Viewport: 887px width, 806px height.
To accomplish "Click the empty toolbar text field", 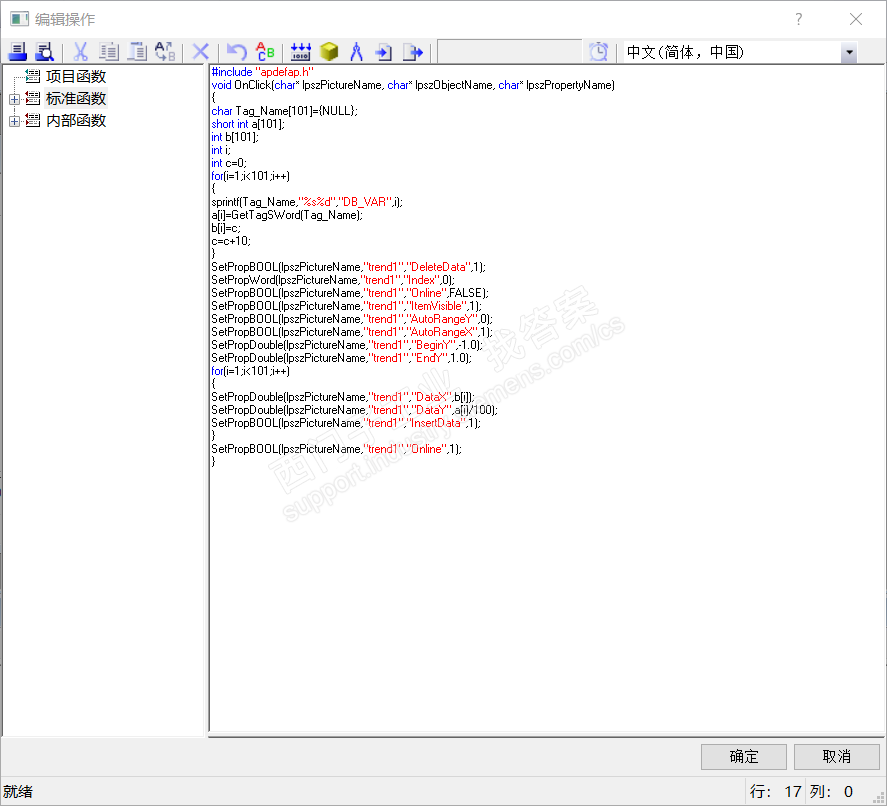I will click(510, 52).
